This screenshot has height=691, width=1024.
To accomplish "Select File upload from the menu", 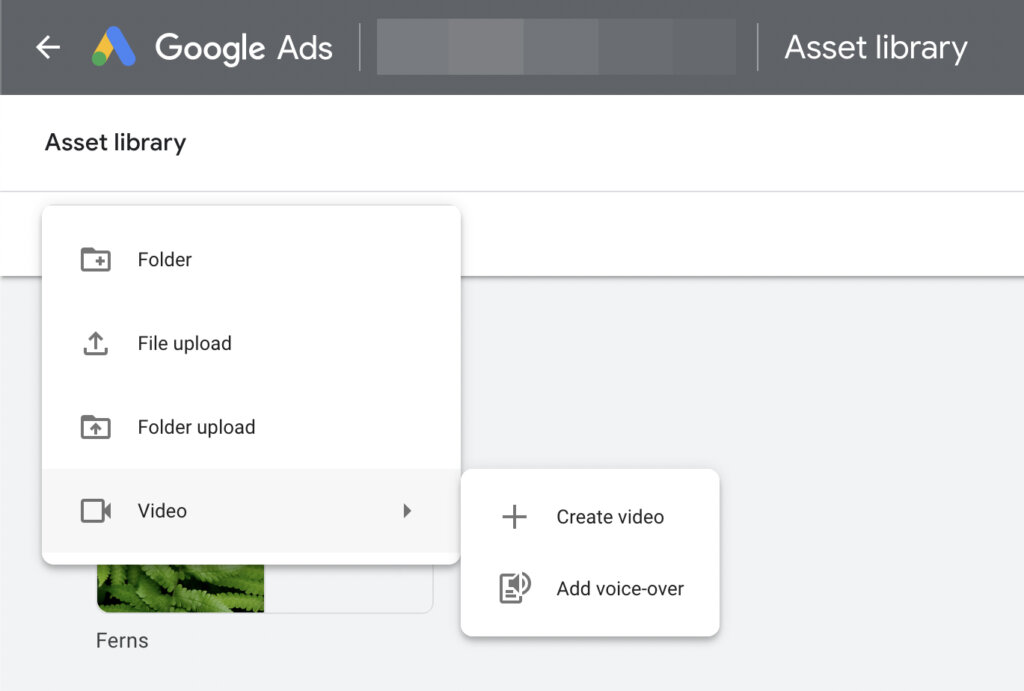I will pyautogui.click(x=182, y=343).
